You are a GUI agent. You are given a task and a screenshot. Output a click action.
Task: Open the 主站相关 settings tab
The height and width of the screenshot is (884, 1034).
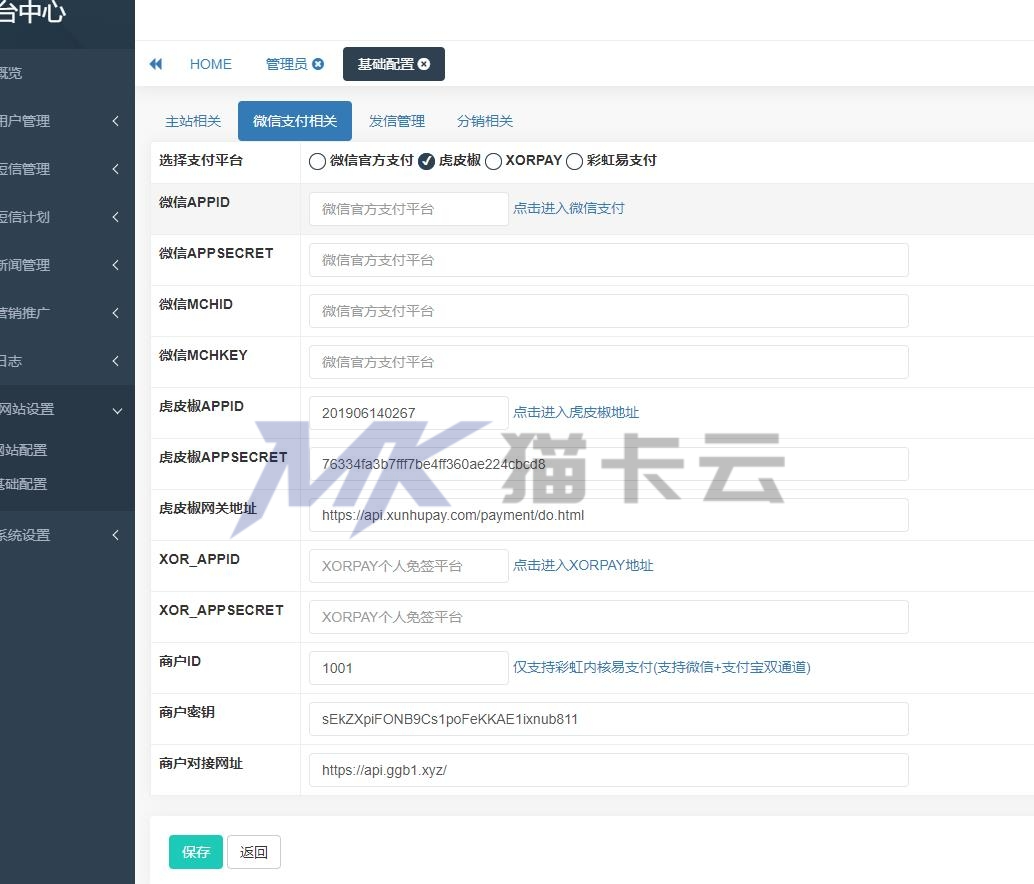pyautogui.click(x=193, y=121)
